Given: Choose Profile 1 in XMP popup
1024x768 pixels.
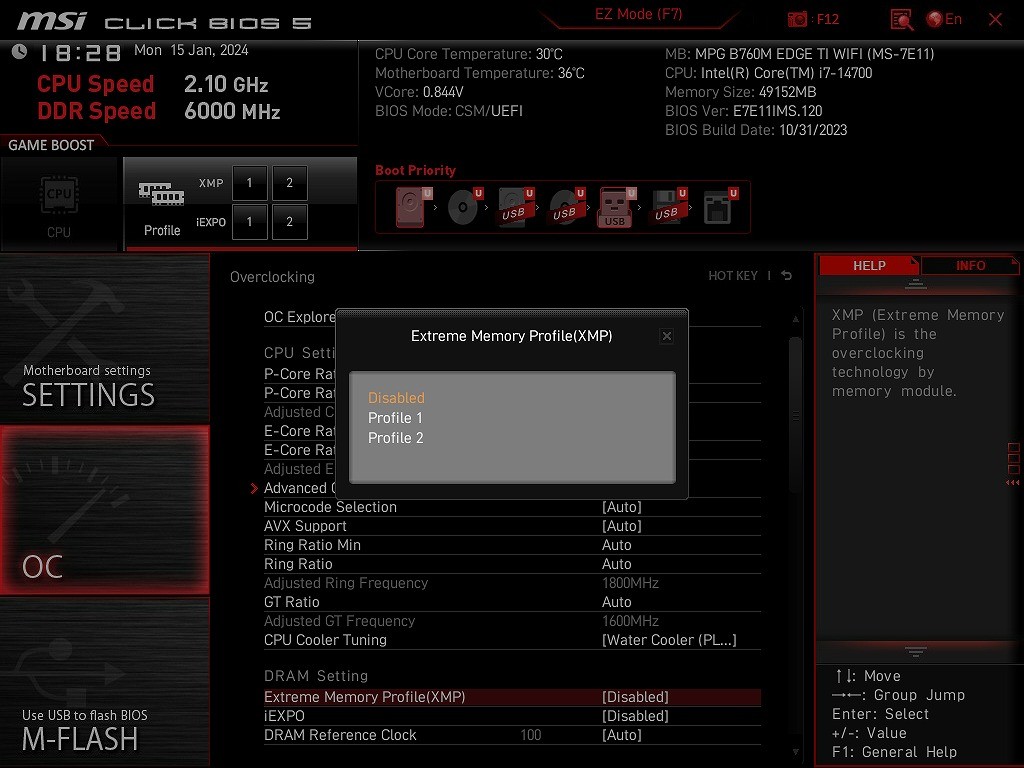Looking at the screenshot, I should point(395,418).
